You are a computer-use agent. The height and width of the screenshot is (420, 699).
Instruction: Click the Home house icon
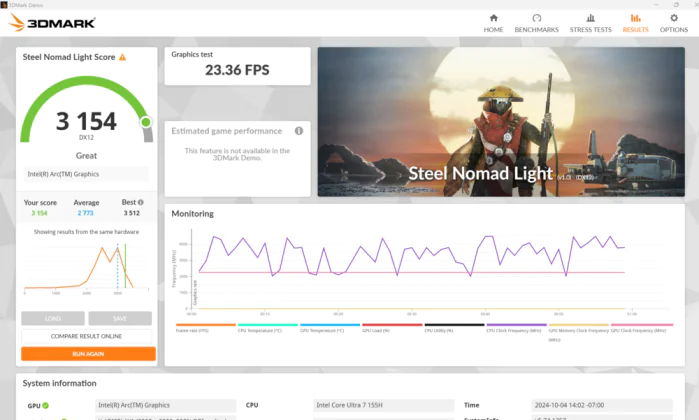493,18
